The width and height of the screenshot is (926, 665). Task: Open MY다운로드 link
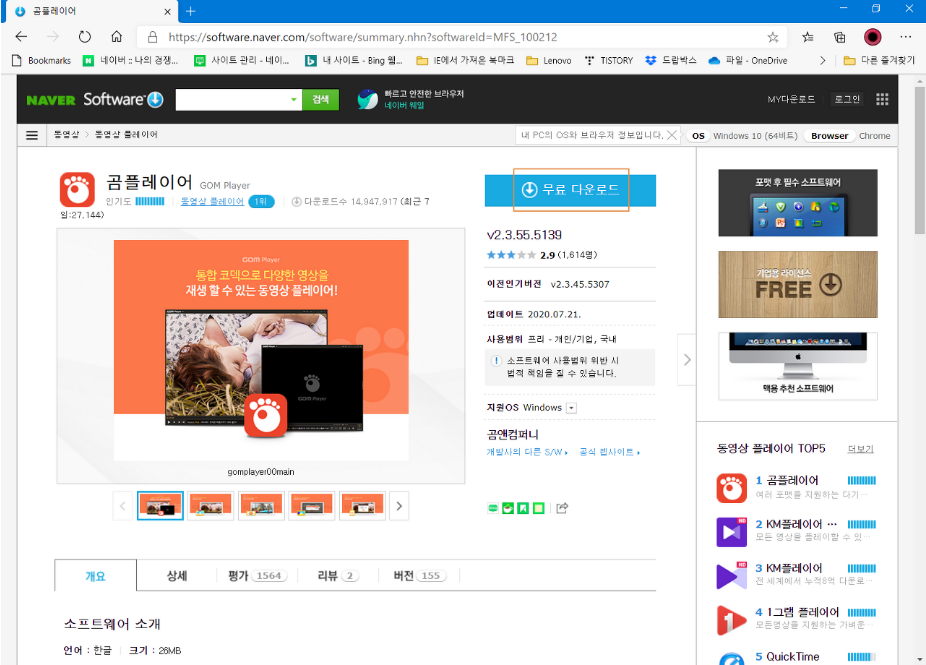coord(791,99)
